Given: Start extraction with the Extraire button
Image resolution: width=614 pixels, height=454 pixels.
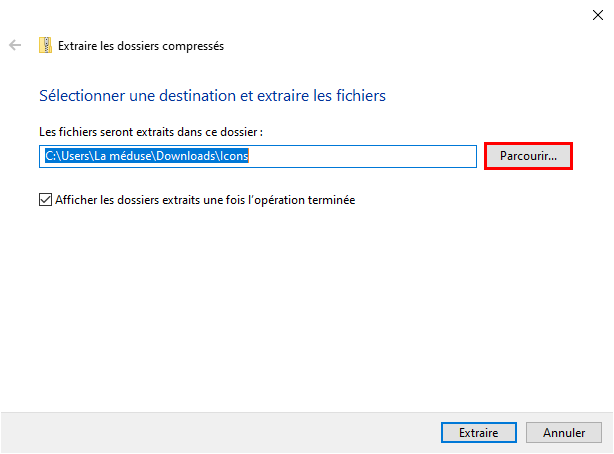Looking at the screenshot, I should 479,432.
